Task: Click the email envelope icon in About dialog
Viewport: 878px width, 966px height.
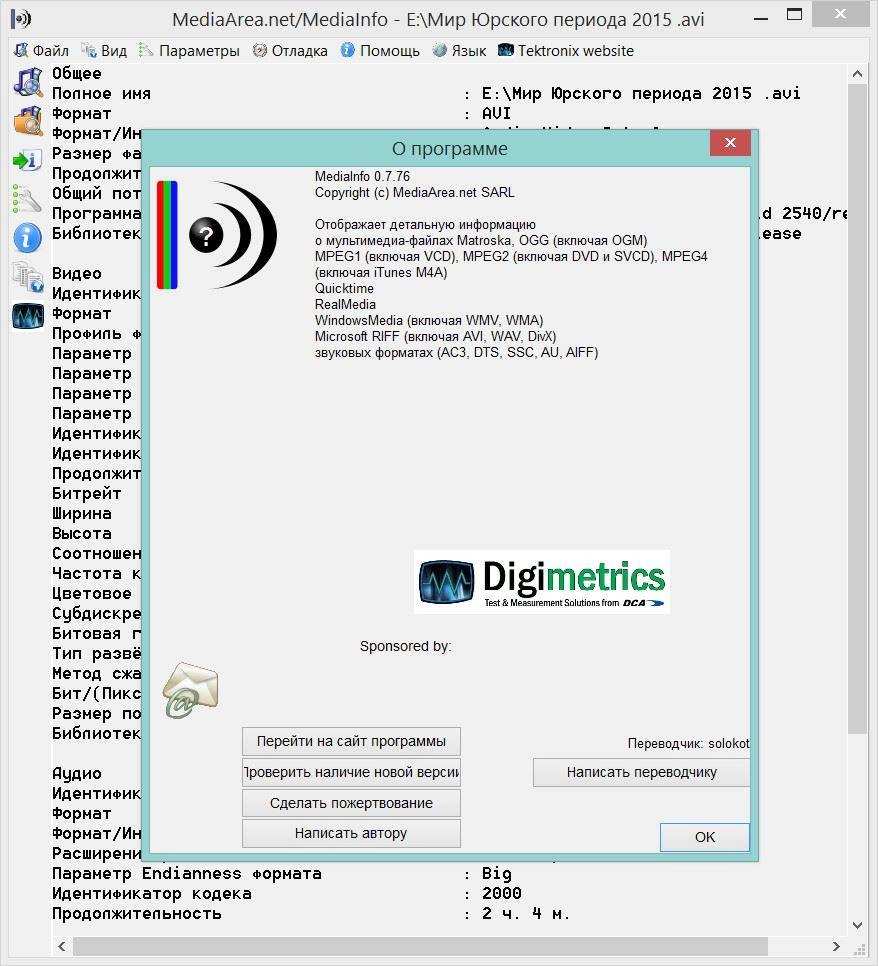Action: tap(190, 690)
